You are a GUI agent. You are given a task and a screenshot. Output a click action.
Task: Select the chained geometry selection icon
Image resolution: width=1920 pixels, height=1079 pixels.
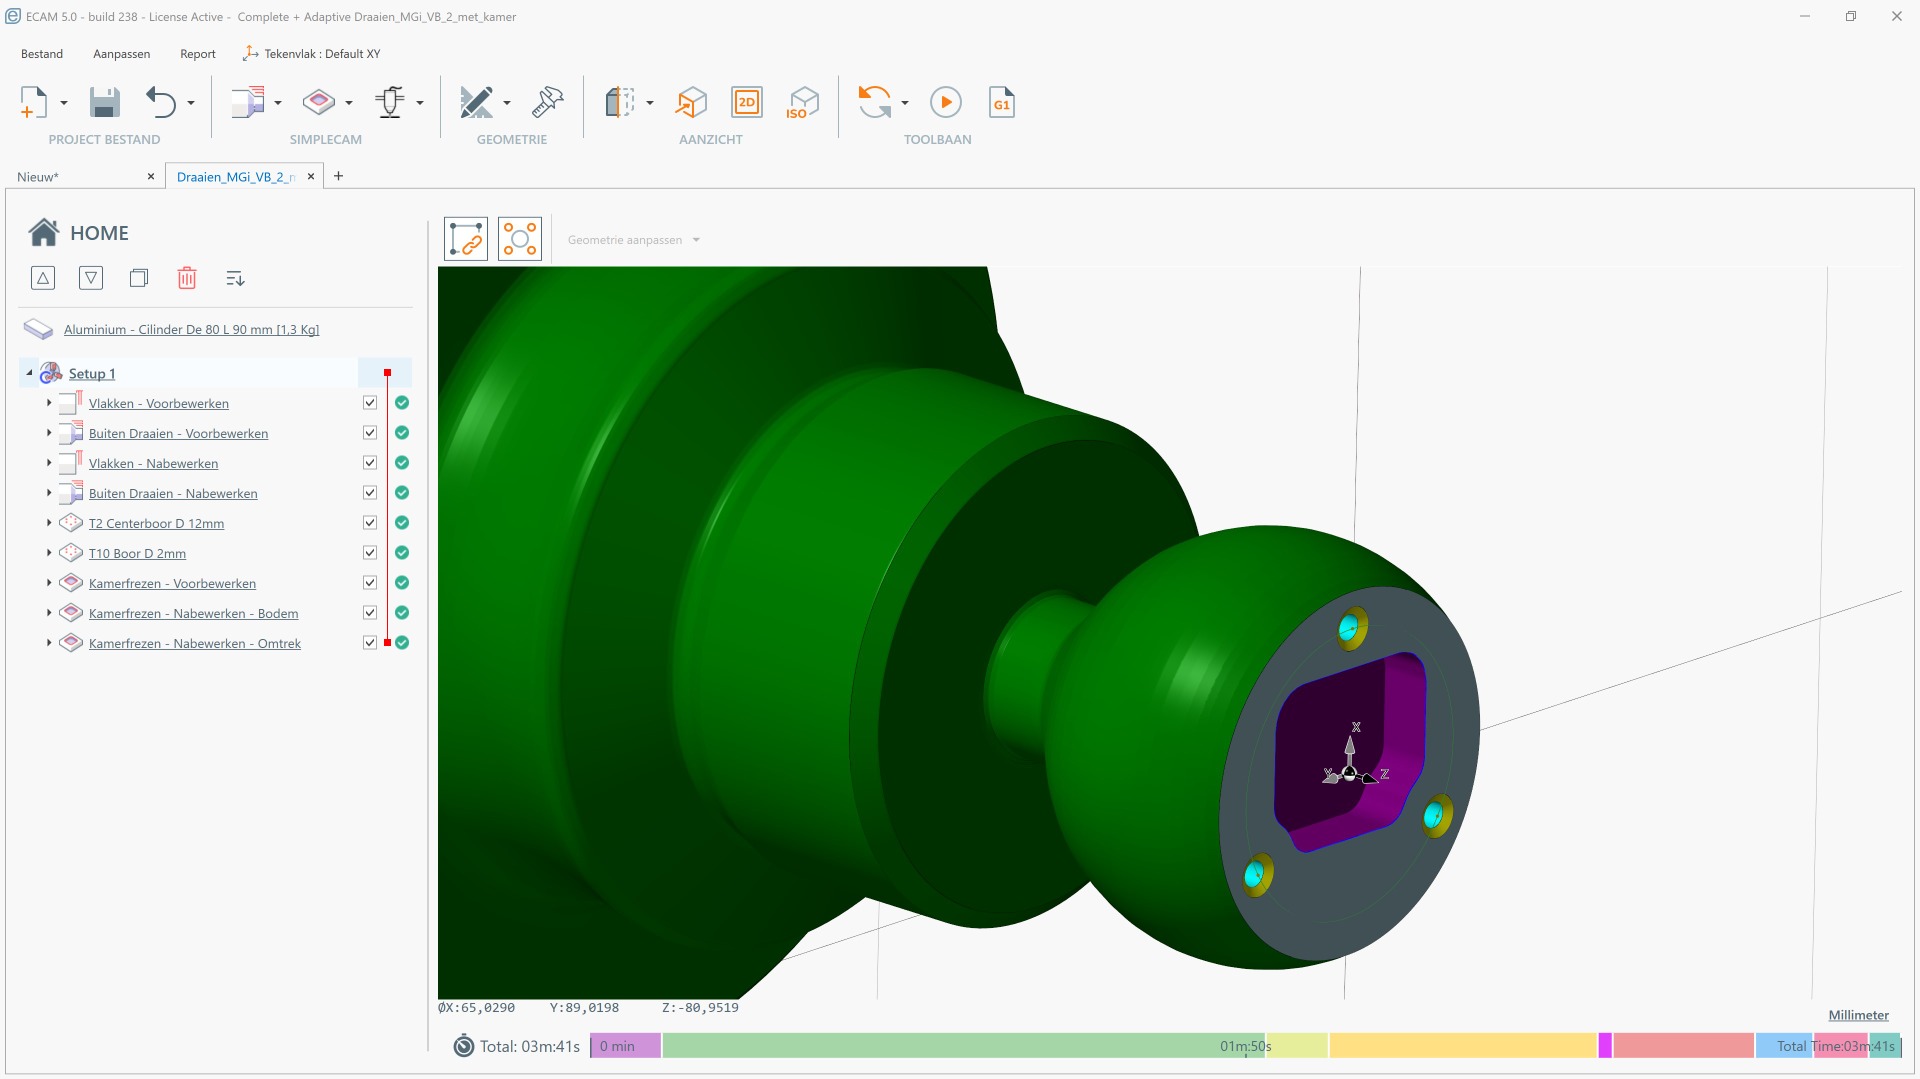coord(466,239)
